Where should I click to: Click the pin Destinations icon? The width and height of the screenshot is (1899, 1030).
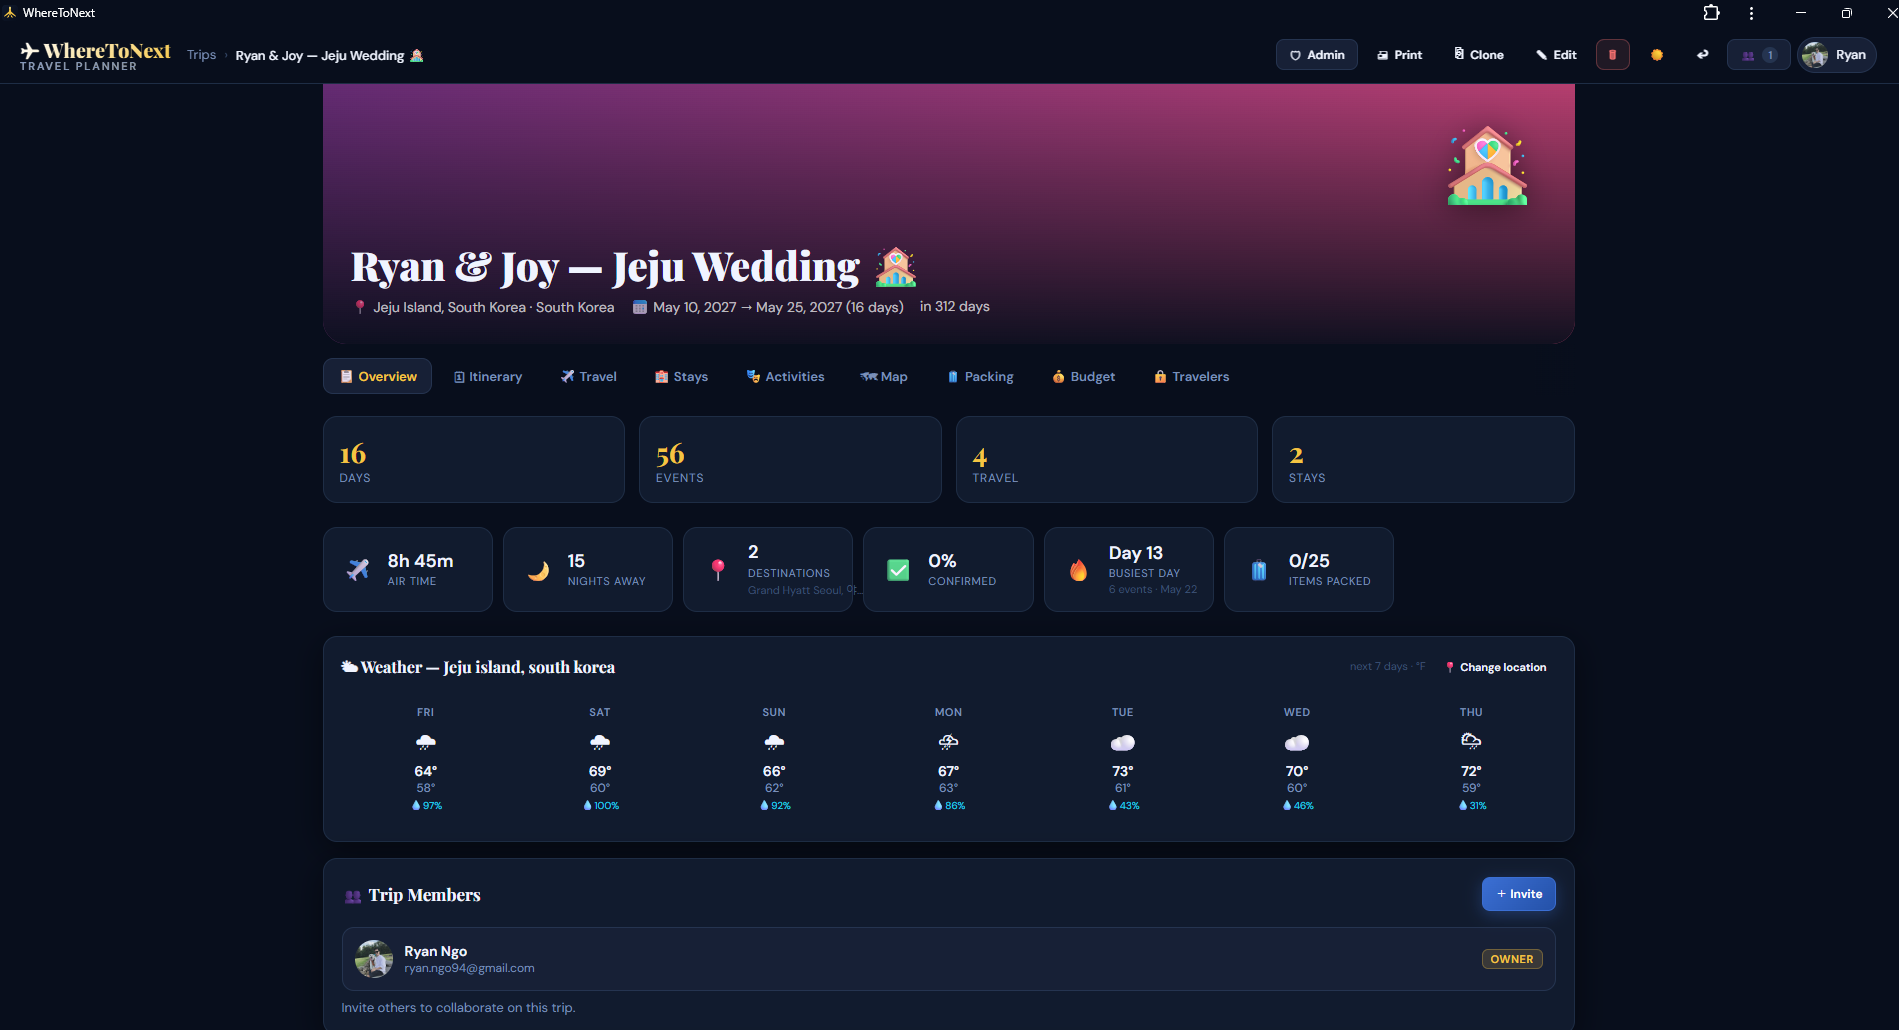pyautogui.click(x=718, y=570)
